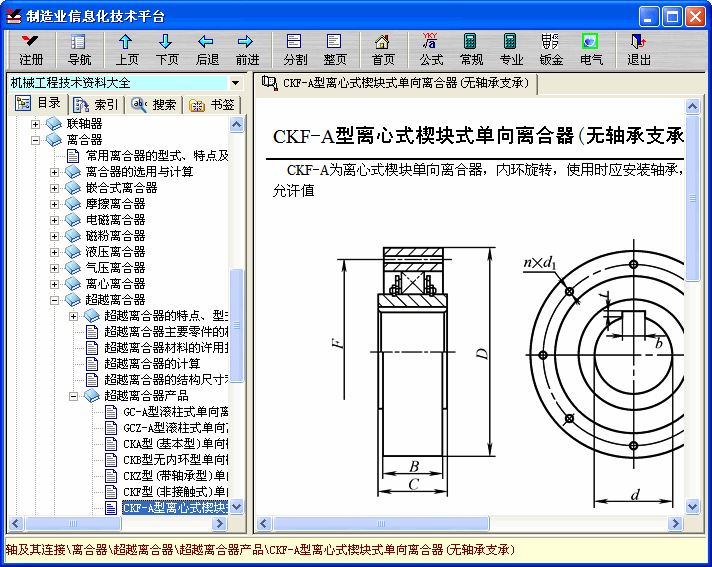Click the 后退 back arrow icon
712x567 pixels.
coord(207,49)
